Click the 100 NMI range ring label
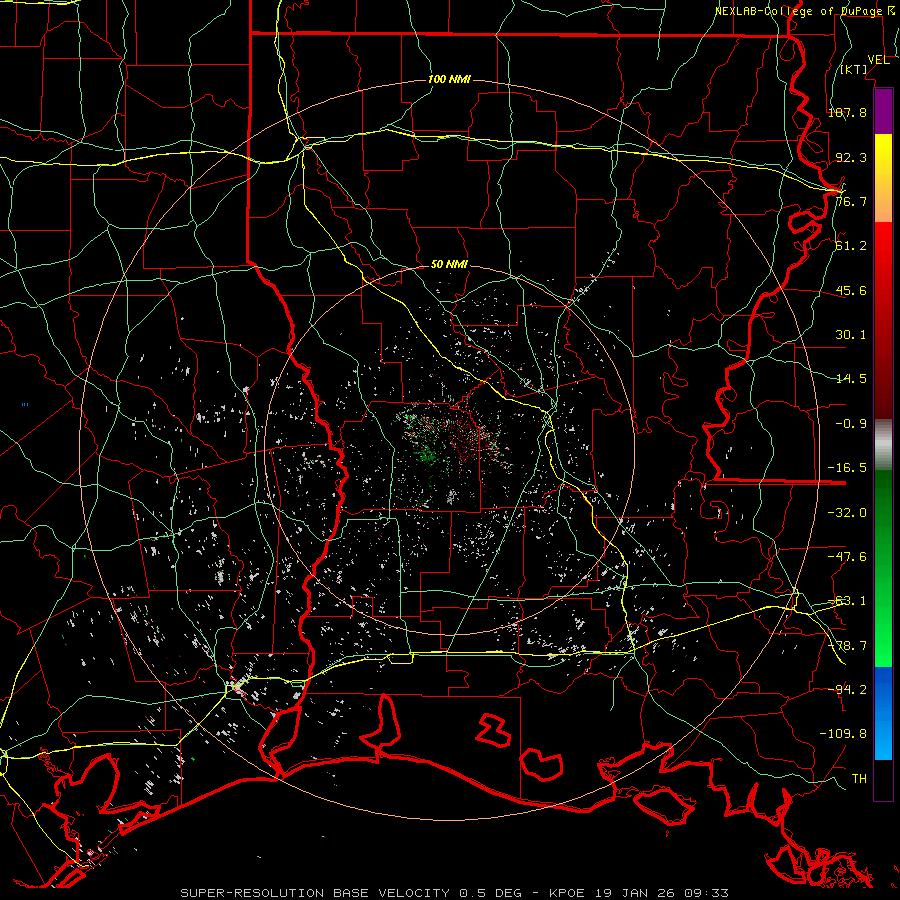This screenshot has height=900, width=900. [449, 79]
